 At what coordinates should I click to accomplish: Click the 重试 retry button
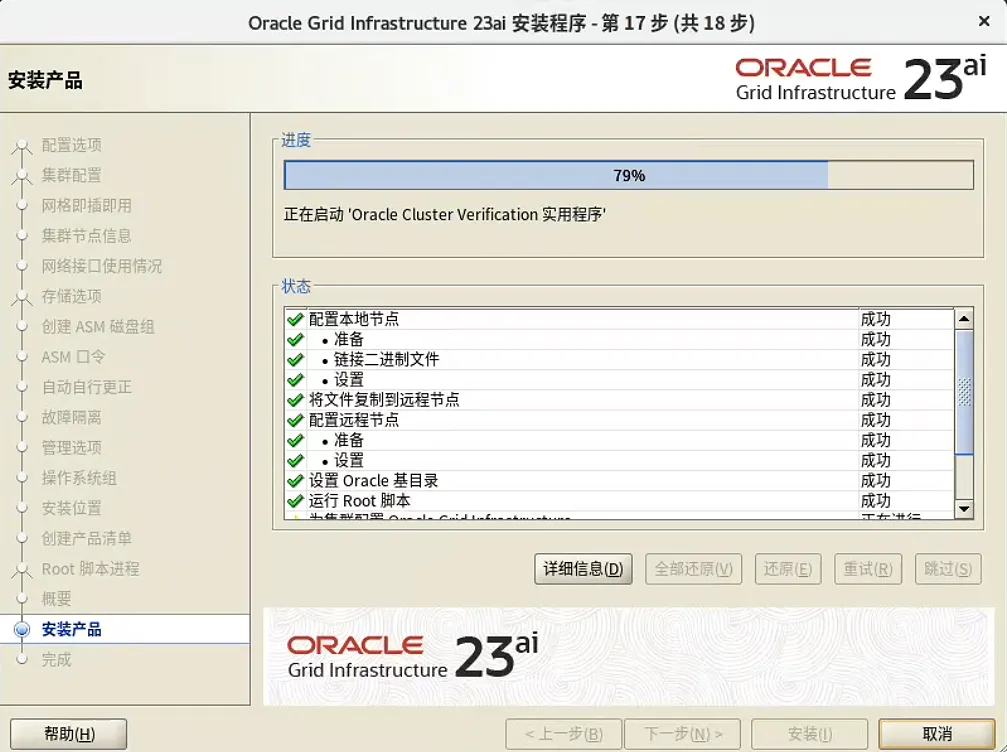click(866, 569)
